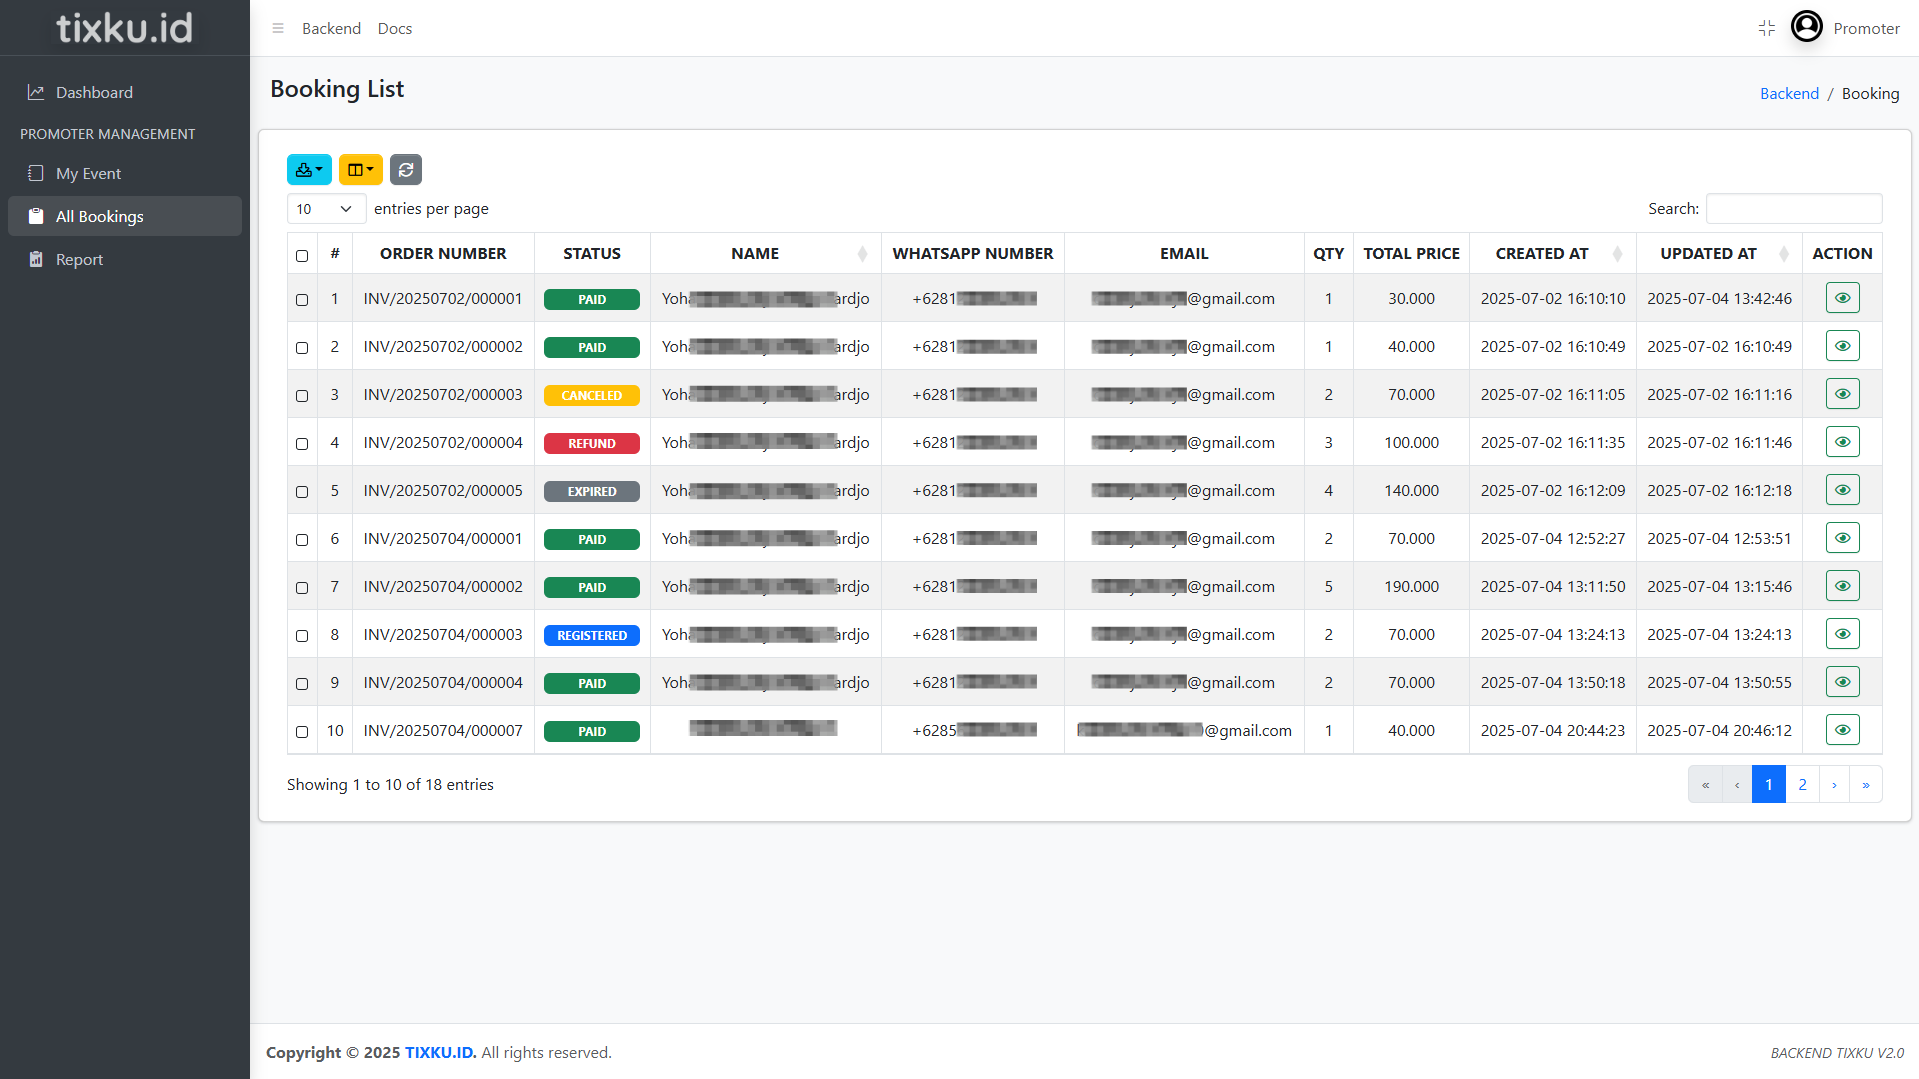Image resolution: width=1919 pixels, height=1079 pixels.
Task: Click the Backend breadcrumb link
Action: 1789,93
